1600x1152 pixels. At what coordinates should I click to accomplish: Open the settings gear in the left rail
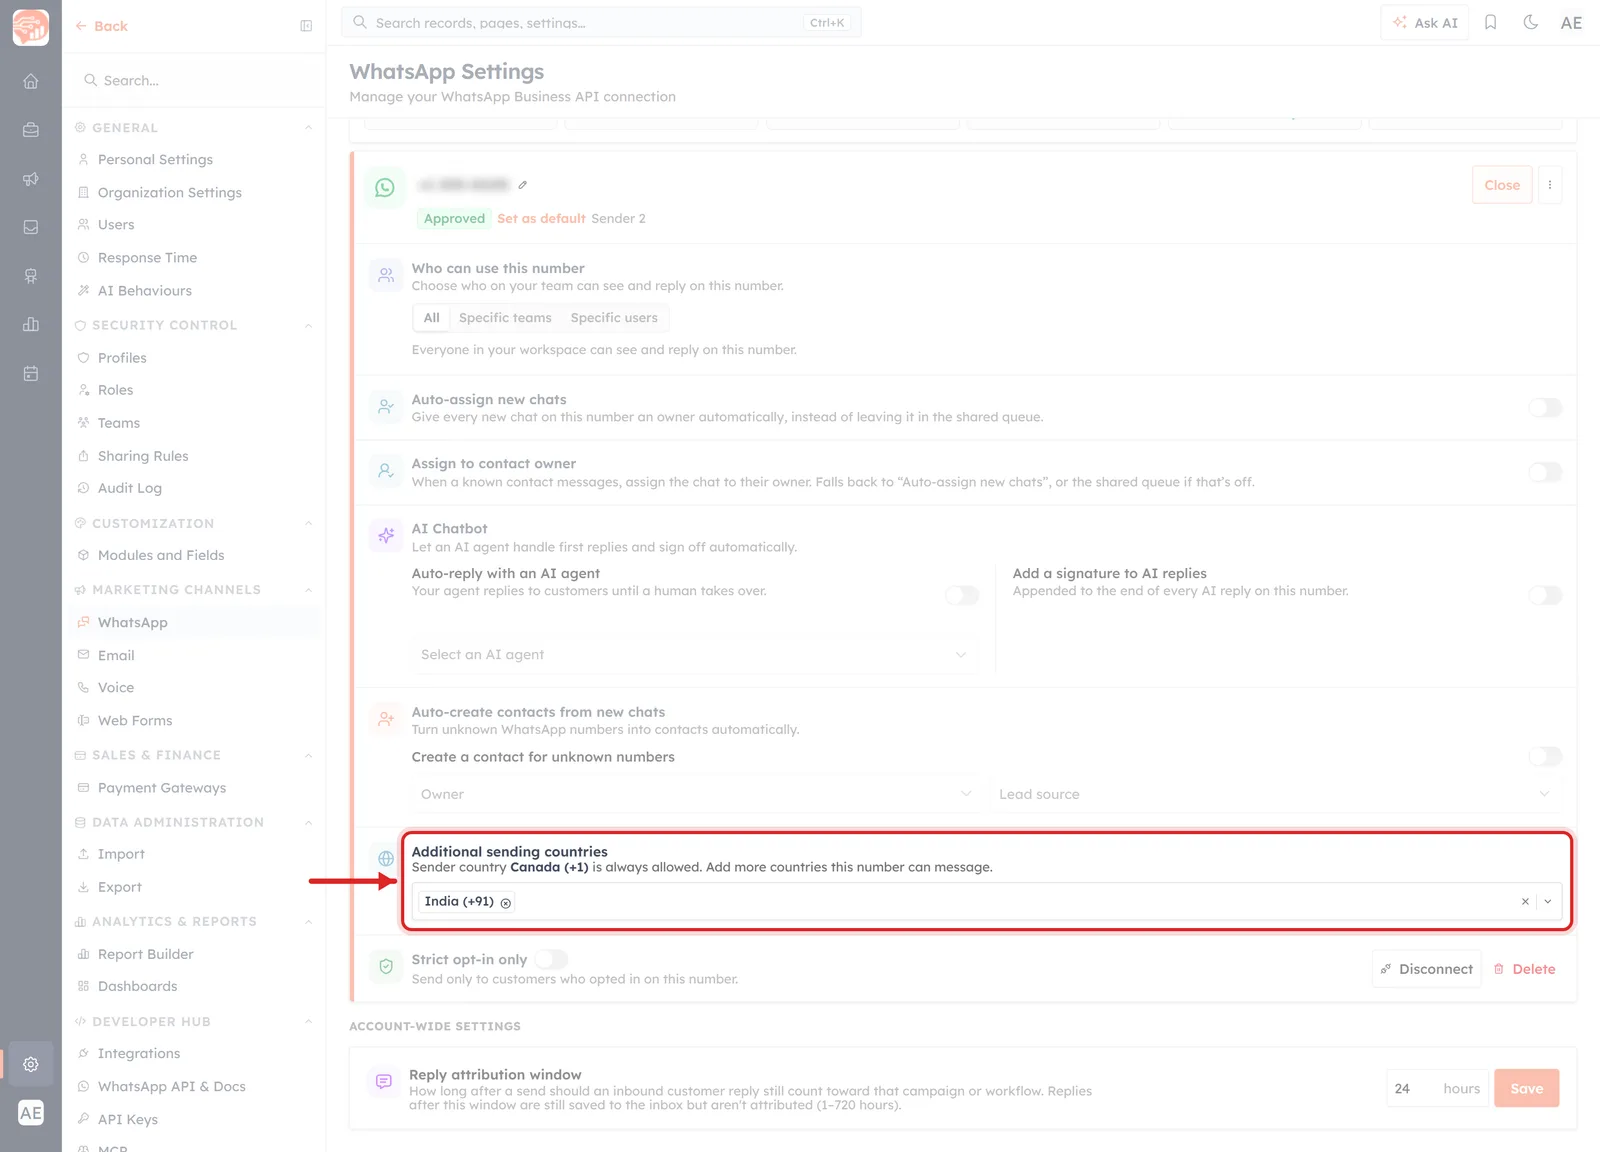pyautogui.click(x=31, y=1064)
